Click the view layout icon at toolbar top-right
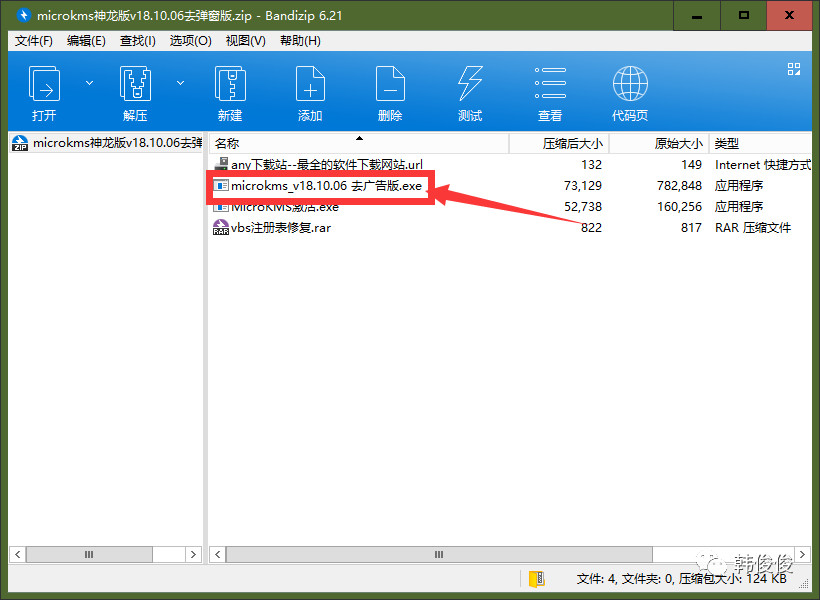820x600 pixels. [794, 69]
